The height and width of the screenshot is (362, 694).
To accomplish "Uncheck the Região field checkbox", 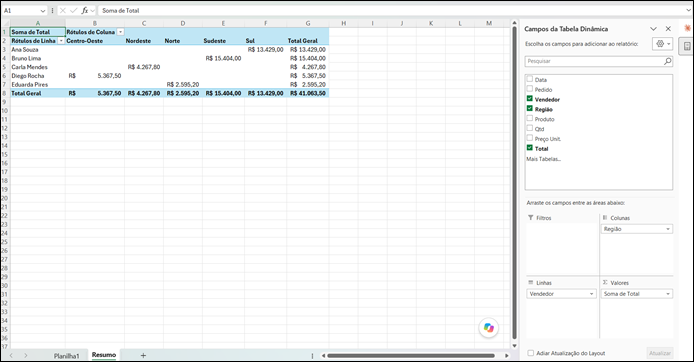I will tap(529, 108).
